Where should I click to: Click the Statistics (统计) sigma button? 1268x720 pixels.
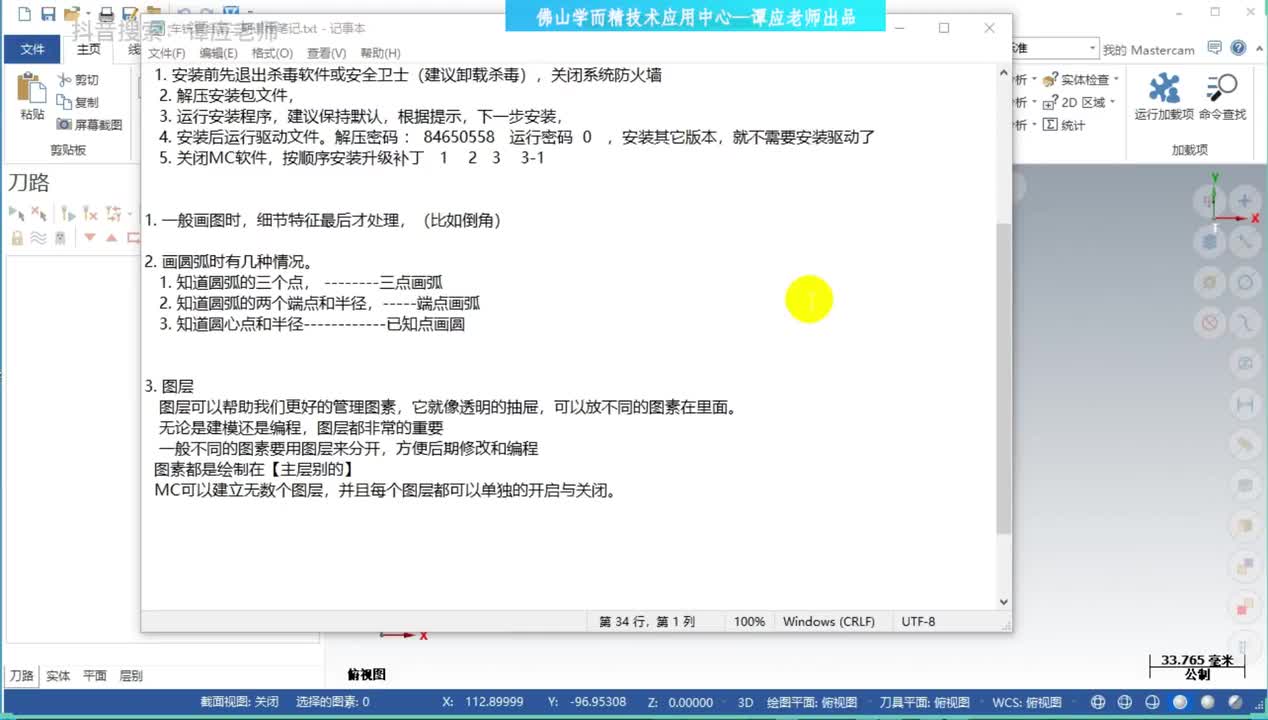point(1064,125)
